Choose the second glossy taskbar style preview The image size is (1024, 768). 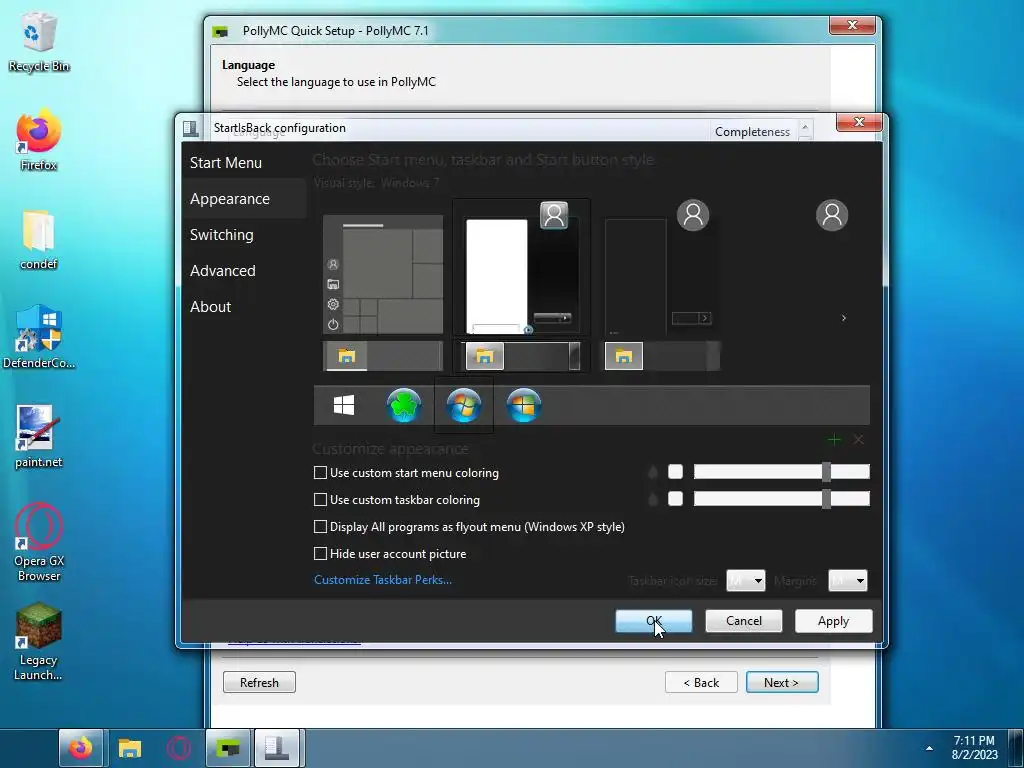tap(521, 356)
